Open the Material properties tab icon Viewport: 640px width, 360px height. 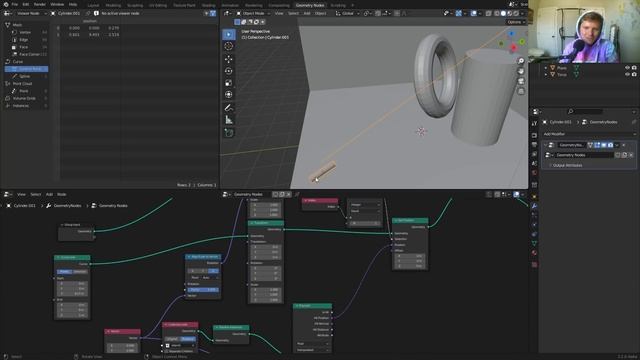coord(534,253)
